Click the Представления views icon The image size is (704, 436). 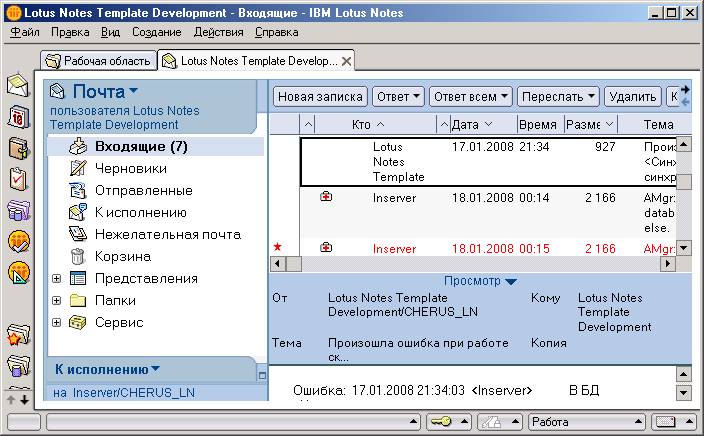coord(78,278)
